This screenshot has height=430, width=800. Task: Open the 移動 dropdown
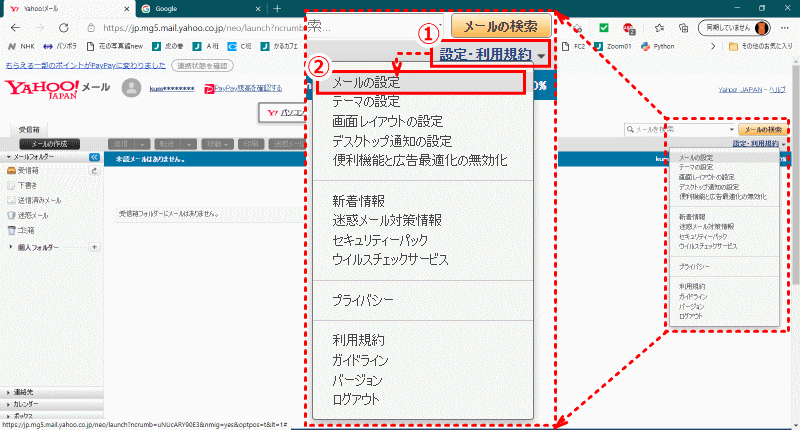coord(218,144)
